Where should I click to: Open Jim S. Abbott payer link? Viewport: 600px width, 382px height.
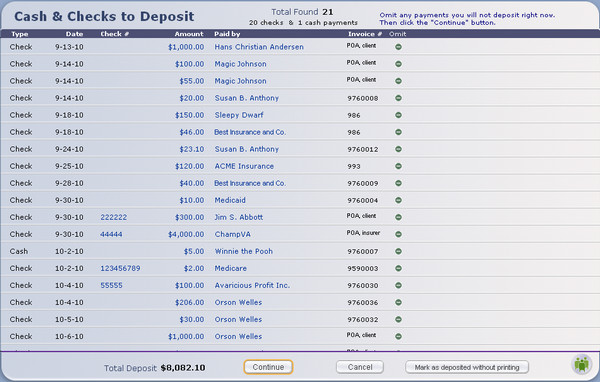pos(239,217)
